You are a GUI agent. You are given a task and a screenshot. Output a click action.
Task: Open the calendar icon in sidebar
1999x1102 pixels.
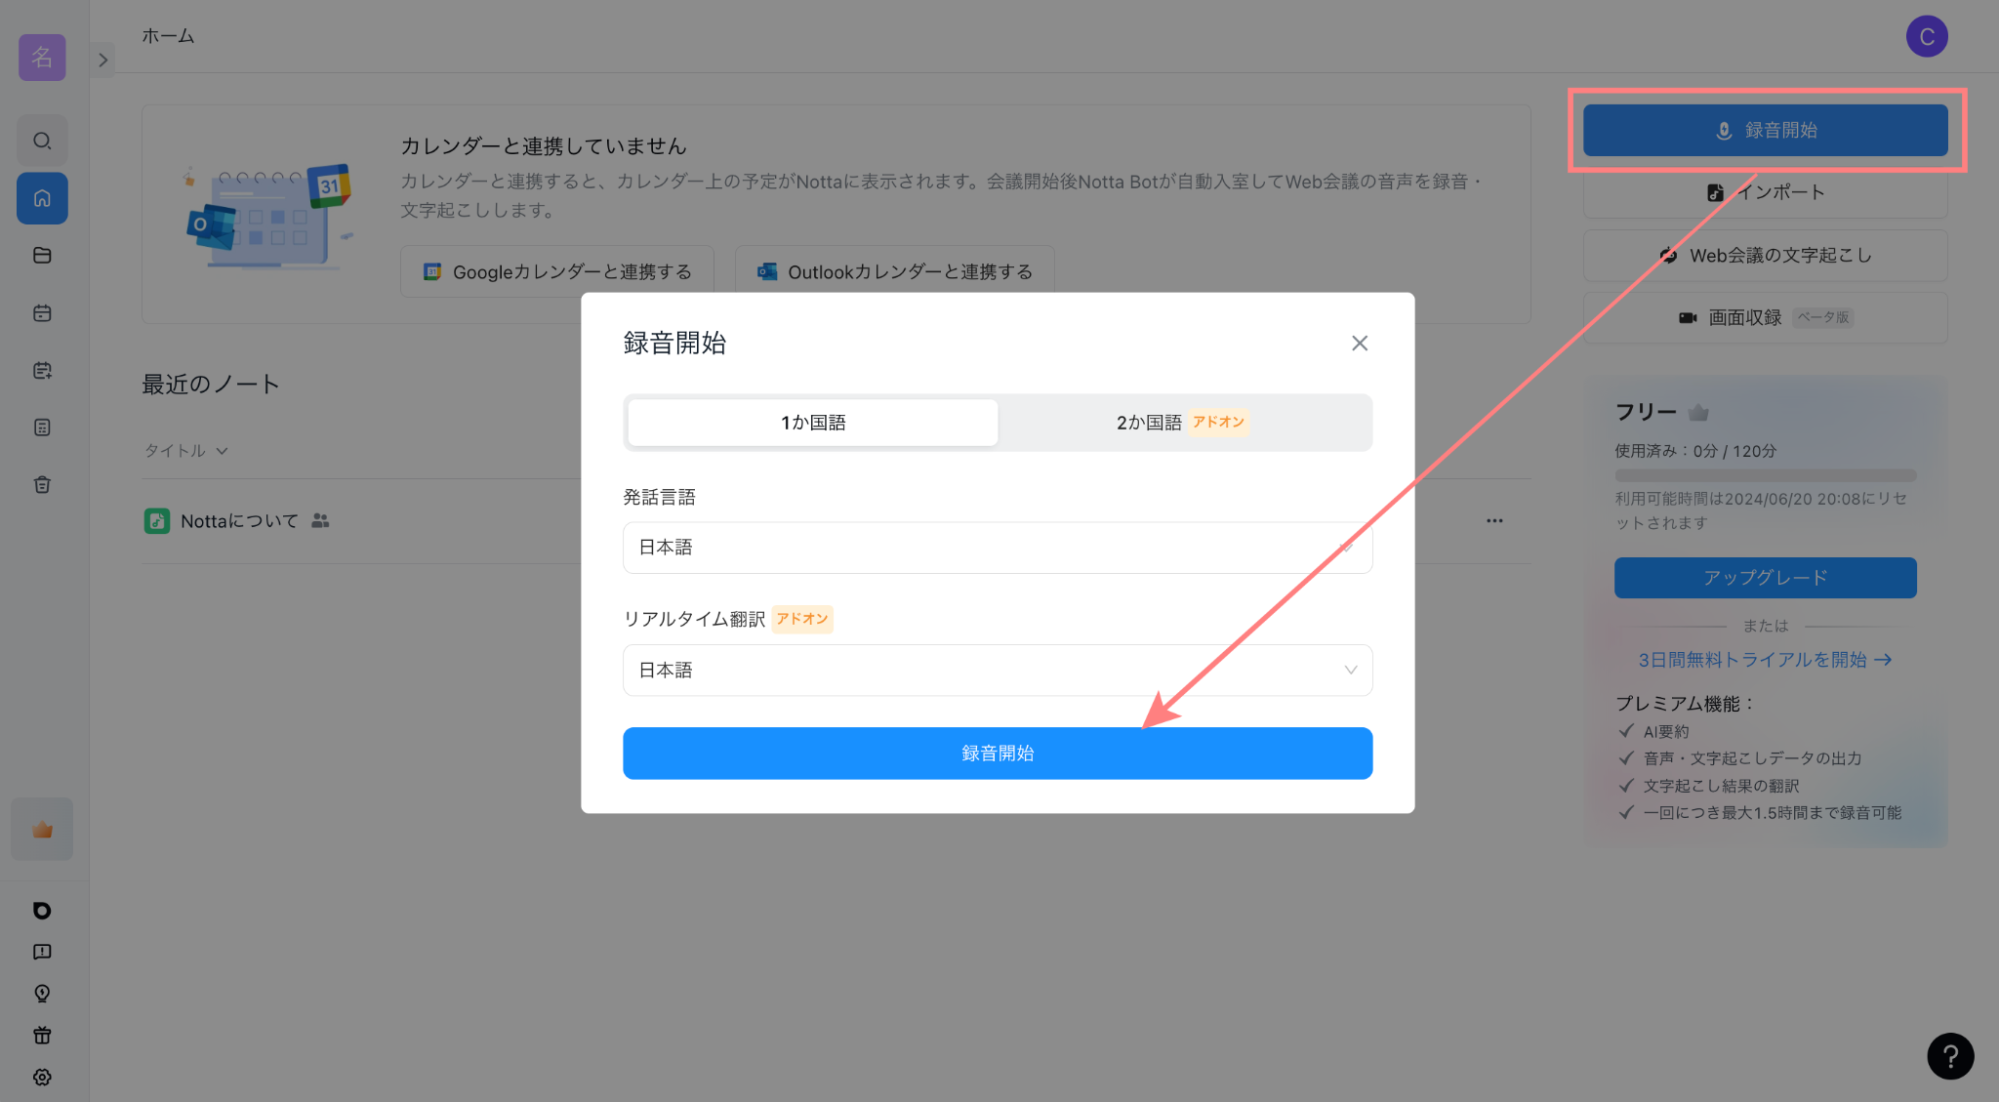click(42, 313)
